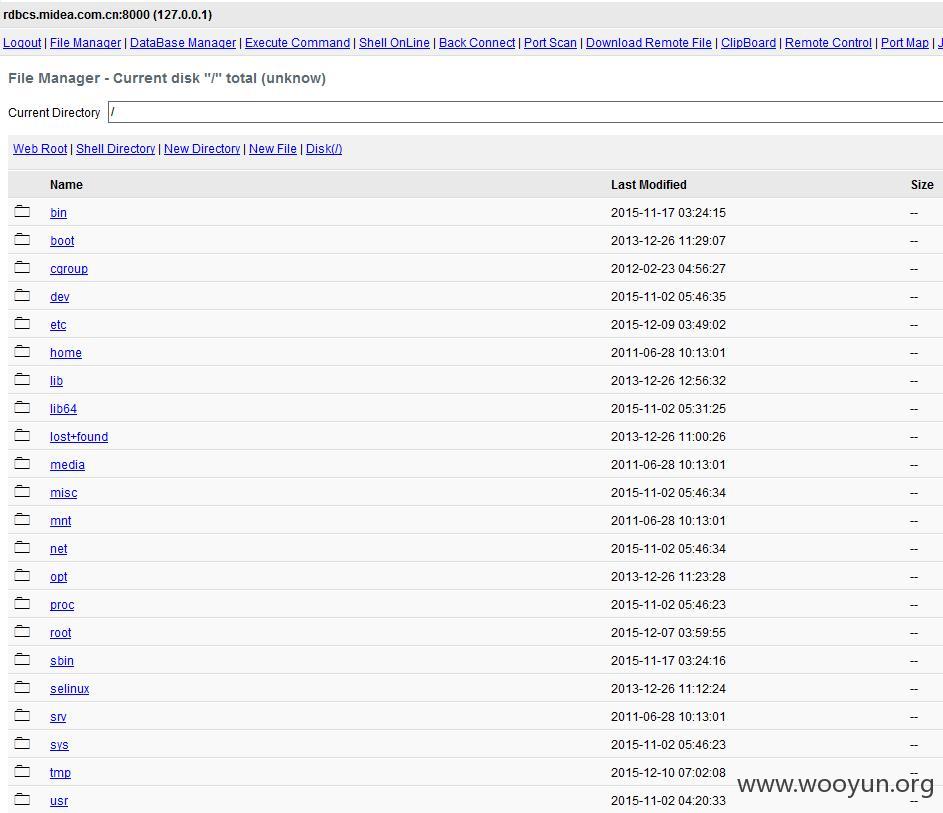Image resolution: width=943 pixels, height=813 pixels.
Task: Open the cgroup directory link
Action: pos(69,269)
